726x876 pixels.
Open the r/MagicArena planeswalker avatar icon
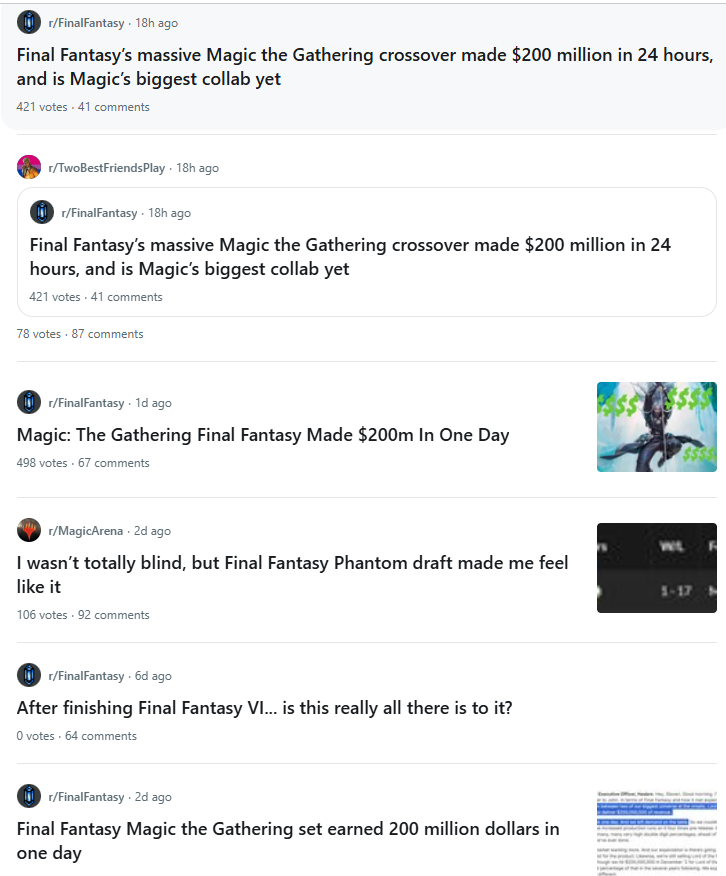[x=29, y=530]
